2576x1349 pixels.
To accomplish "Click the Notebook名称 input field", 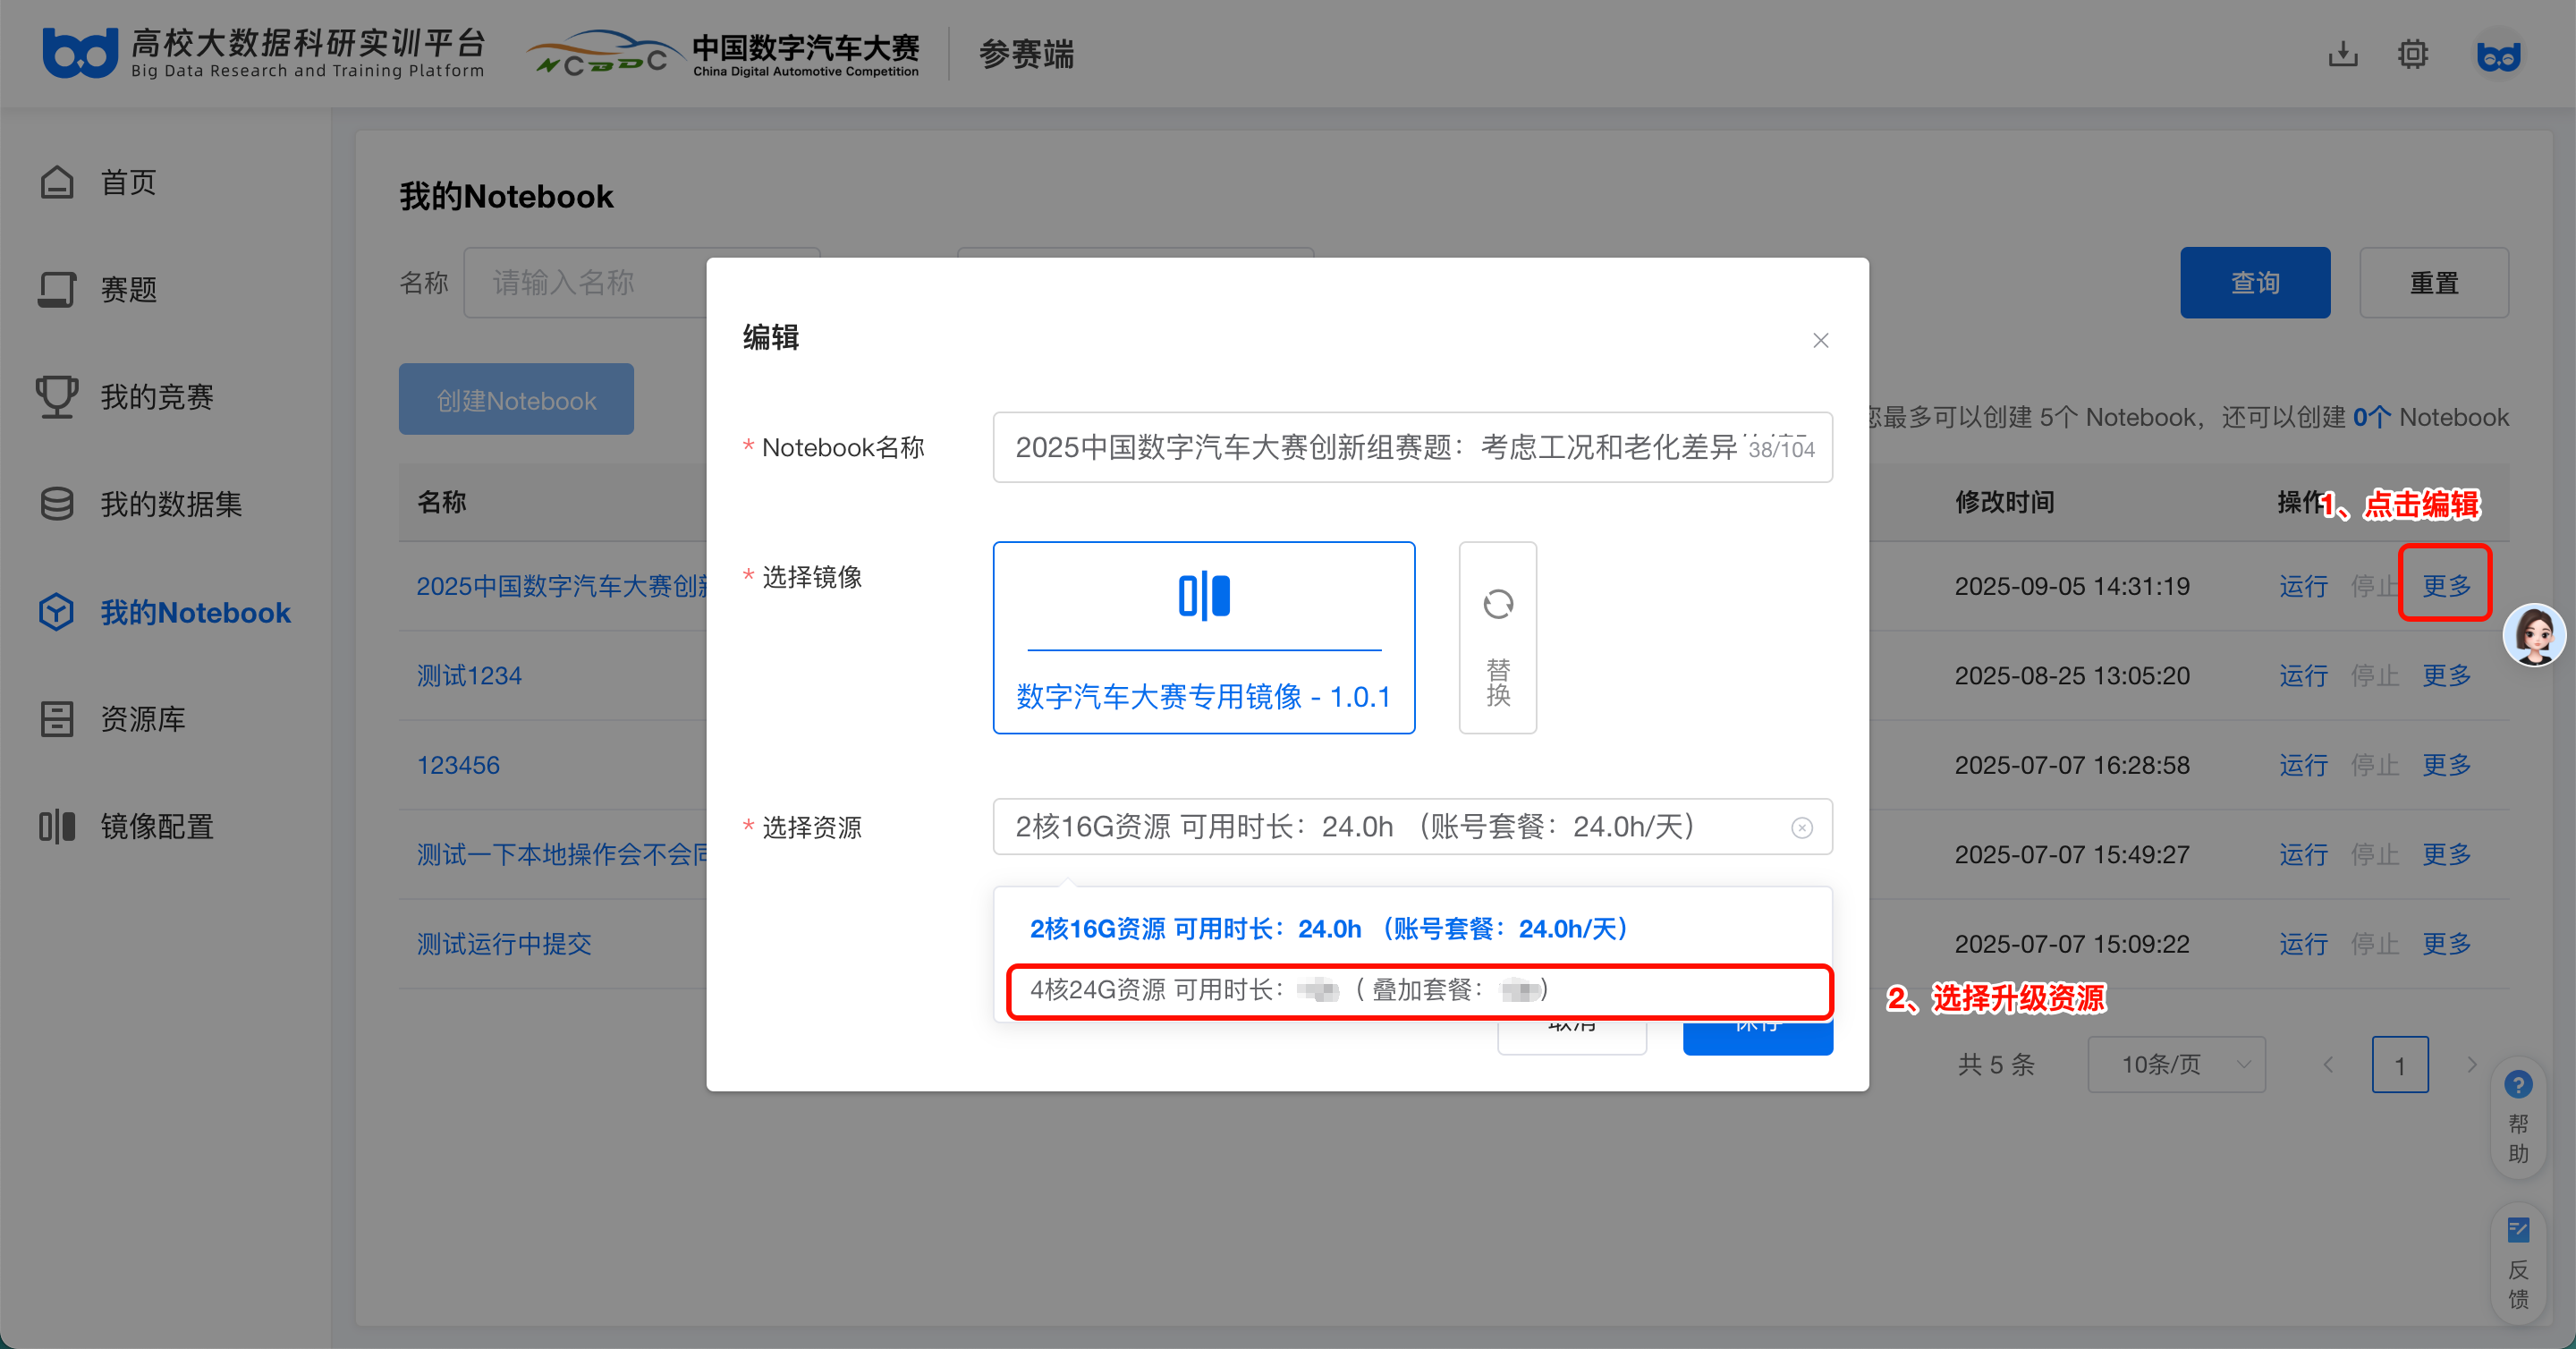I will point(1412,447).
